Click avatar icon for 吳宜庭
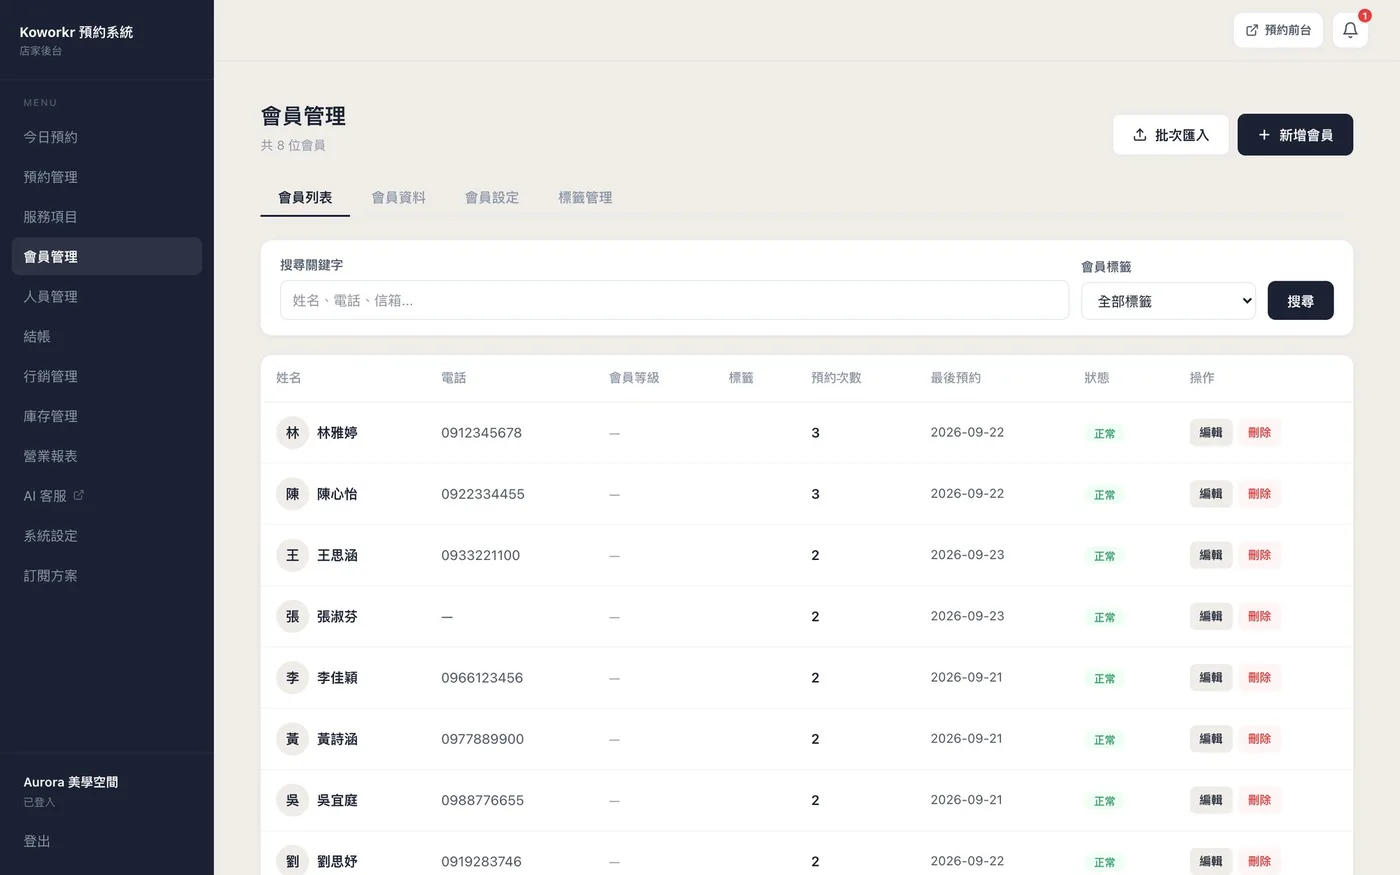This screenshot has height=875, width=1400. pyautogui.click(x=292, y=800)
